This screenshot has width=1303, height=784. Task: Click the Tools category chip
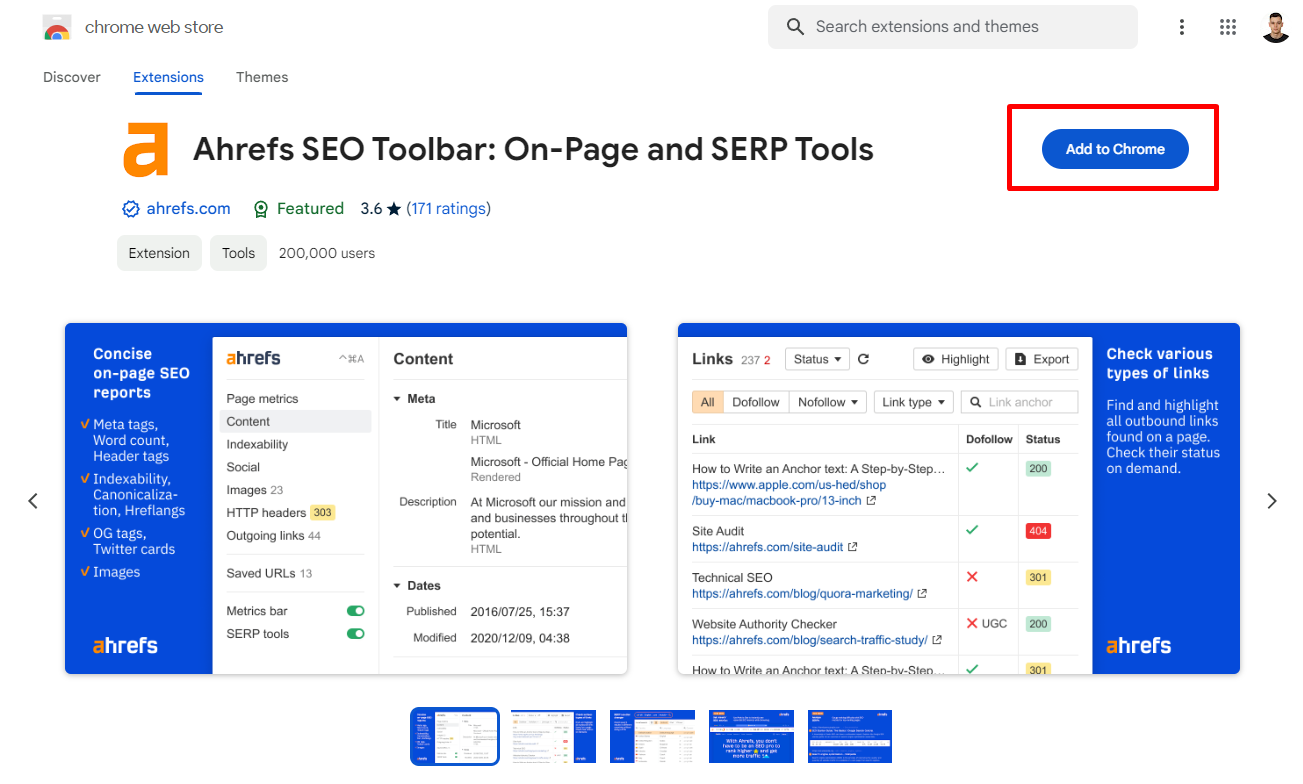click(238, 253)
